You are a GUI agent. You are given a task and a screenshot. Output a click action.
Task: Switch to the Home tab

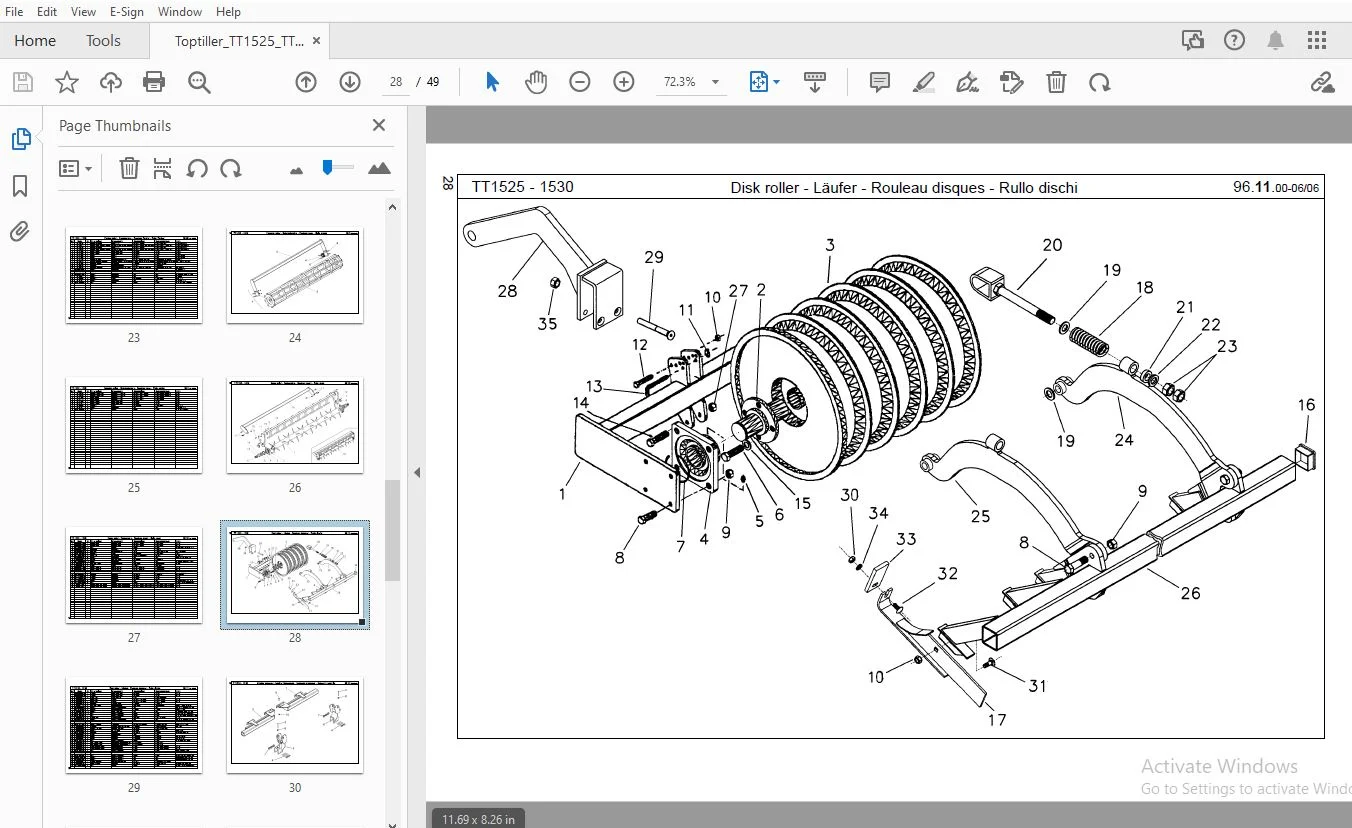coord(35,40)
